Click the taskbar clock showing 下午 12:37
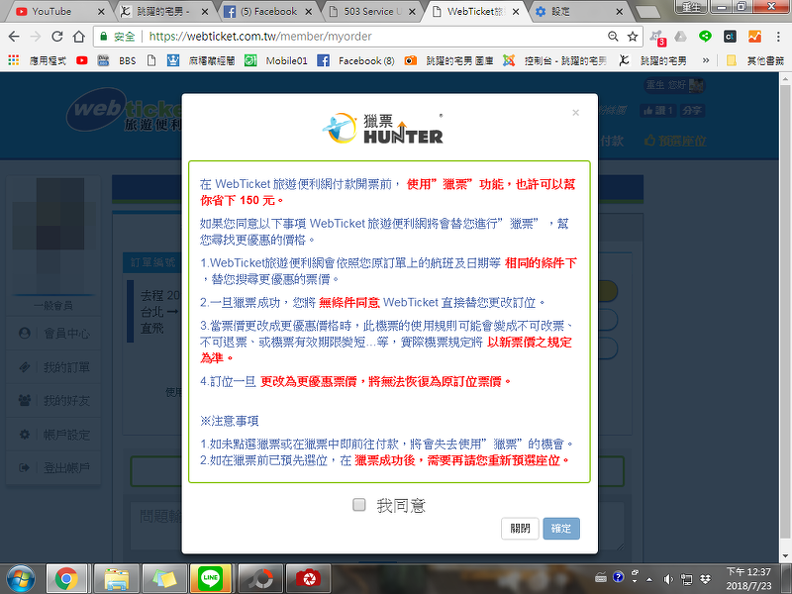 click(x=749, y=579)
